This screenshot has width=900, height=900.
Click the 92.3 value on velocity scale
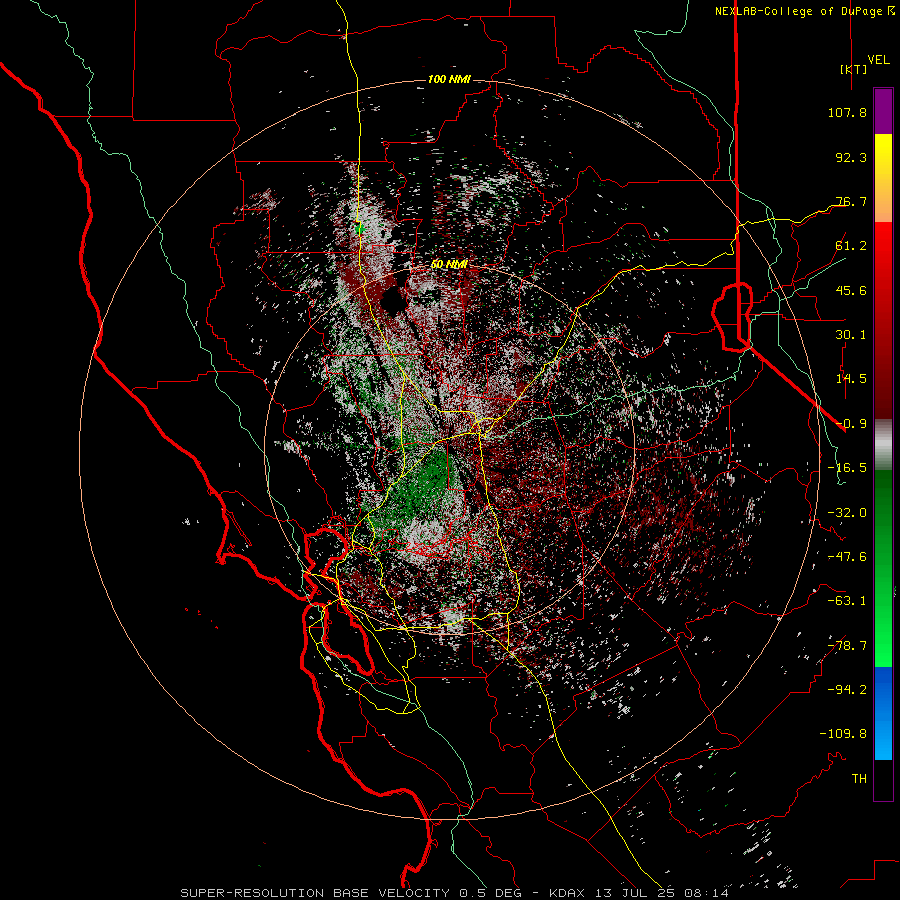(x=851, y=157)
